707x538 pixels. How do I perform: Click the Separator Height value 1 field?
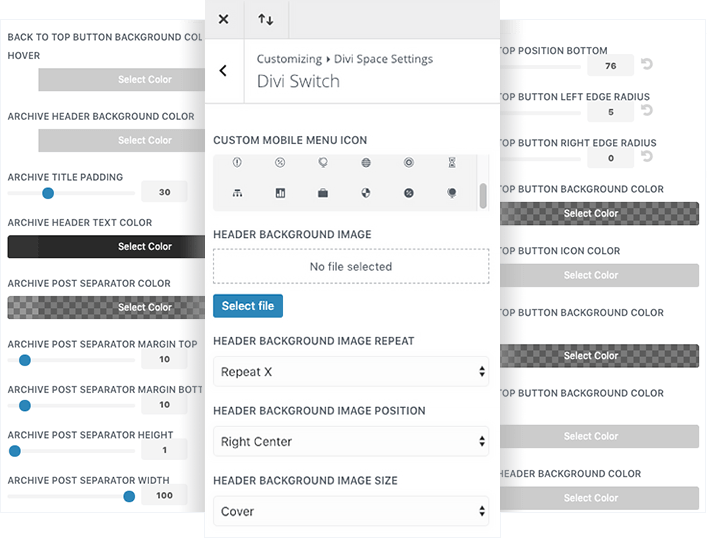click(165, 450)
